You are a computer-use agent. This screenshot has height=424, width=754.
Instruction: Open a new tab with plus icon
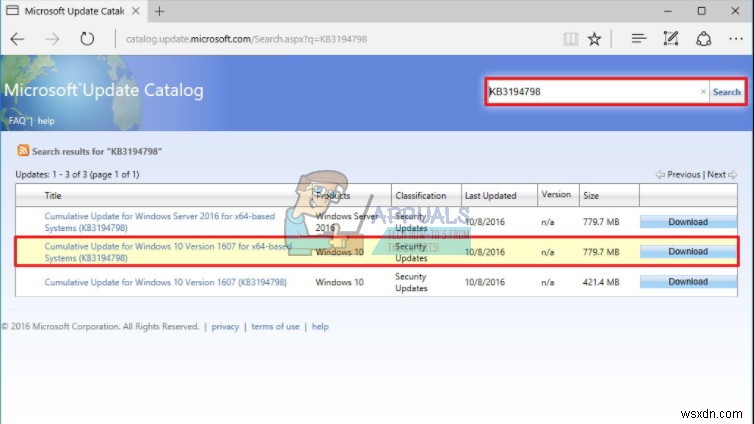pyautogui.click(x=160, y=11)
